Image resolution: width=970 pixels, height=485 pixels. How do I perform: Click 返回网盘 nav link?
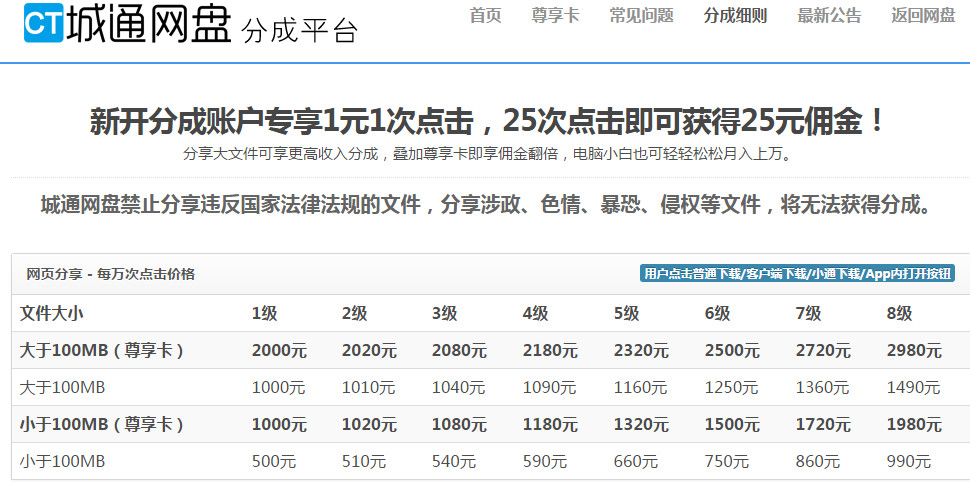[923, 15]
